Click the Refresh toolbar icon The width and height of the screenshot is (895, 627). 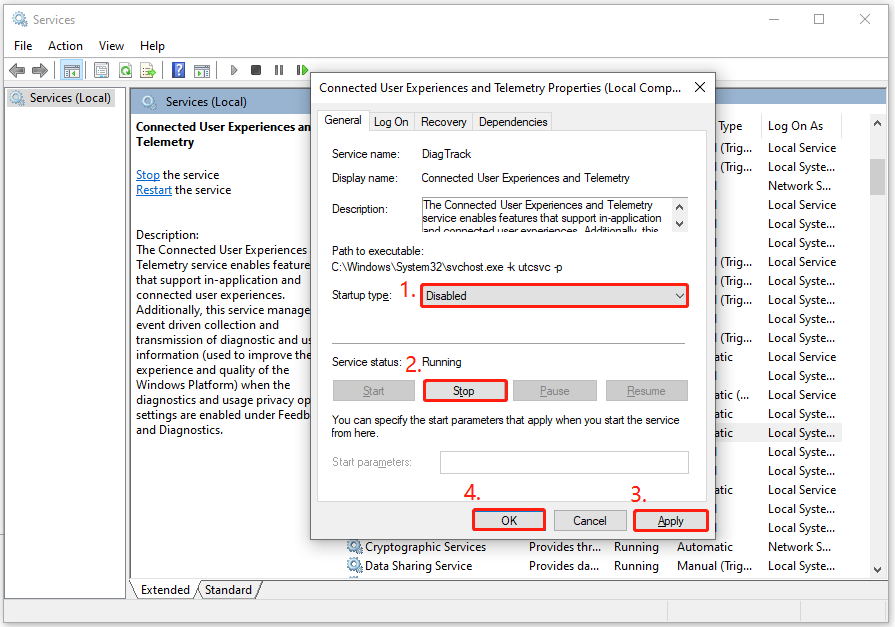(125, 71)
